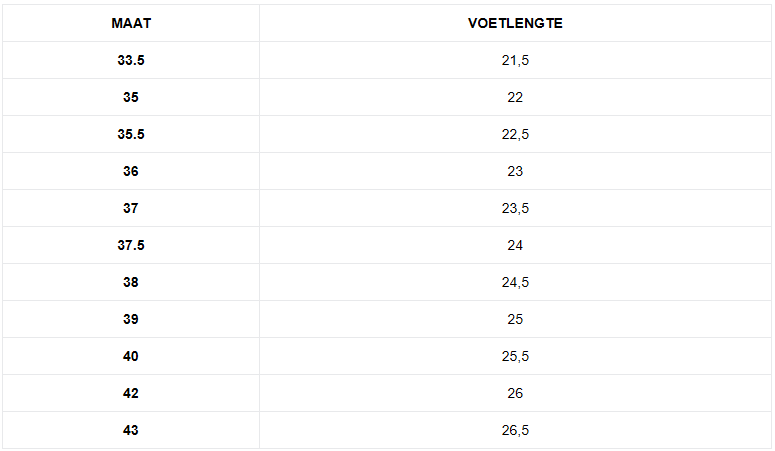
Task: Click size 40 row label
Action: pos(131,356)
